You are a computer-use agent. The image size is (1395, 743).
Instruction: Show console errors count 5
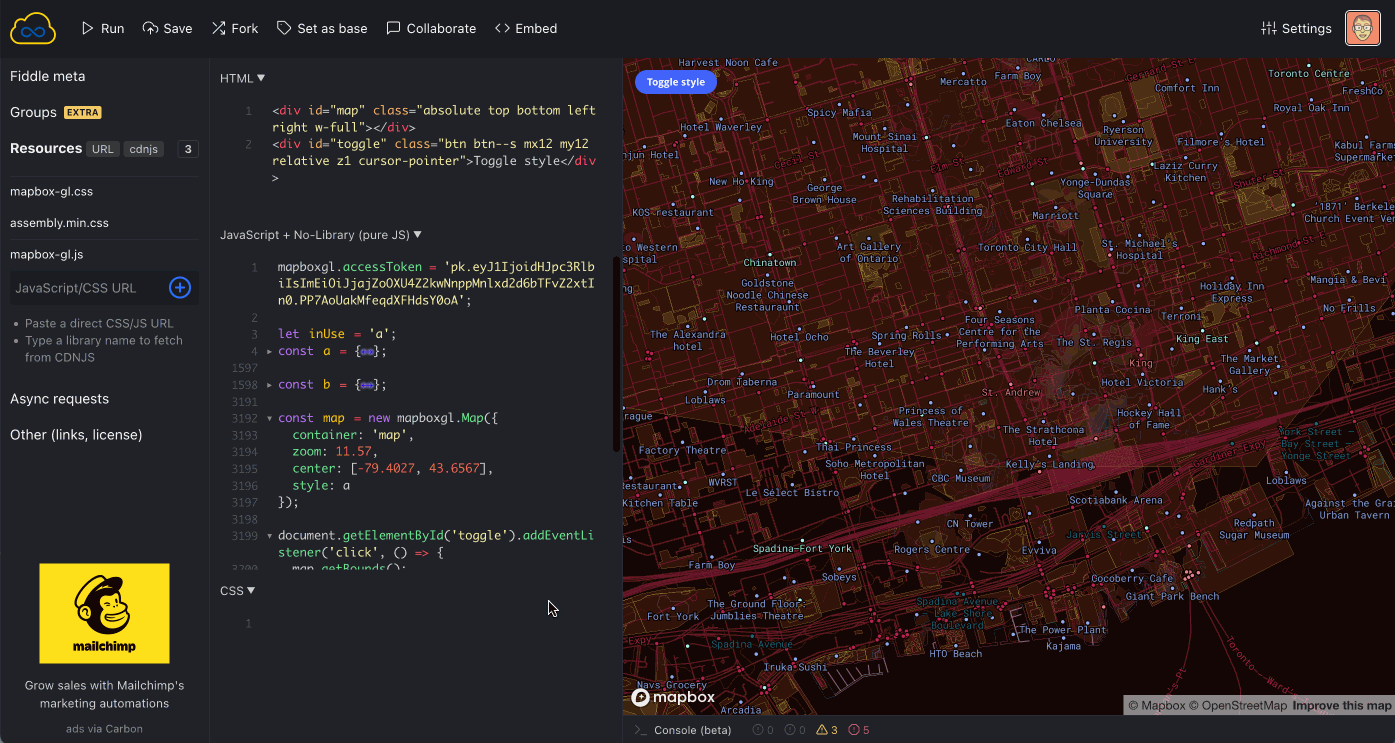[859, 730]
